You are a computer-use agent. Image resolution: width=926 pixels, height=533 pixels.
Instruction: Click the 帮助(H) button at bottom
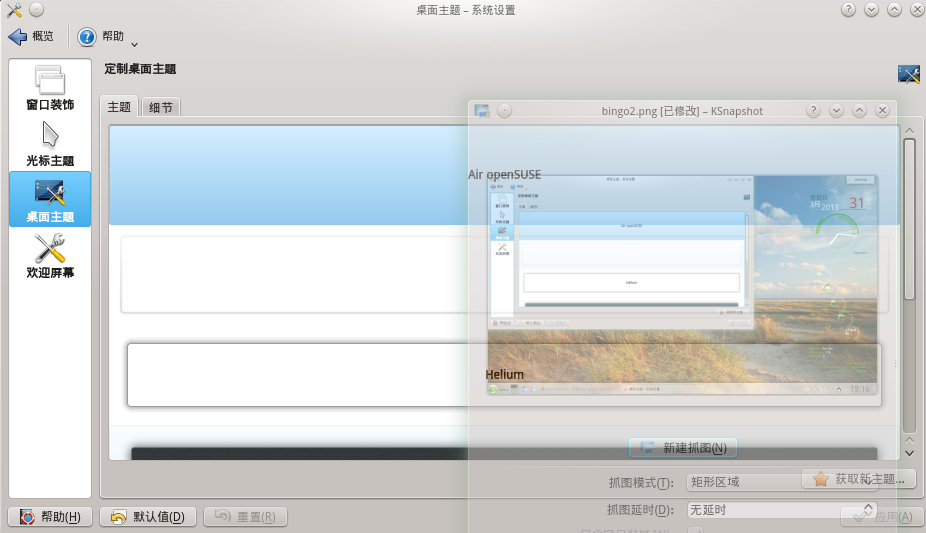[50, 517]
